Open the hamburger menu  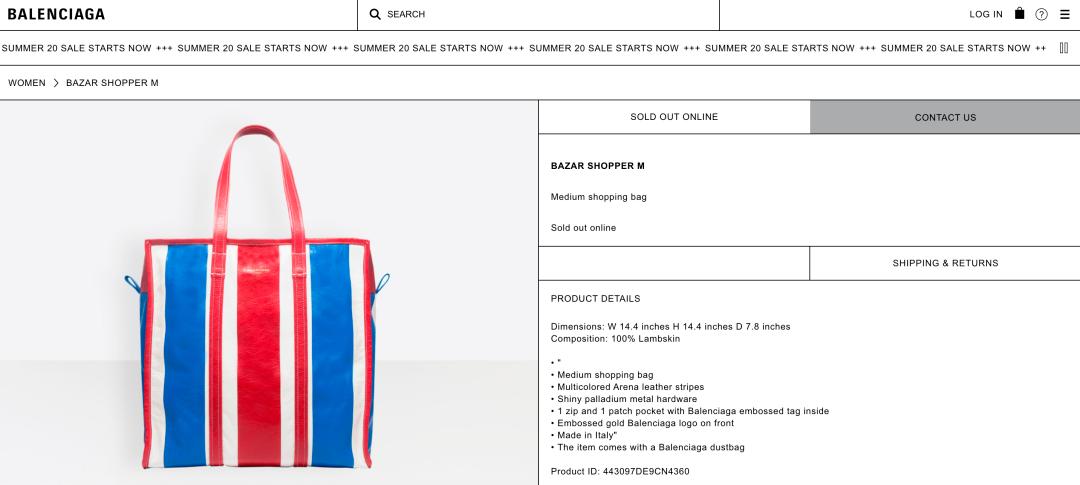pos(1064,15)
